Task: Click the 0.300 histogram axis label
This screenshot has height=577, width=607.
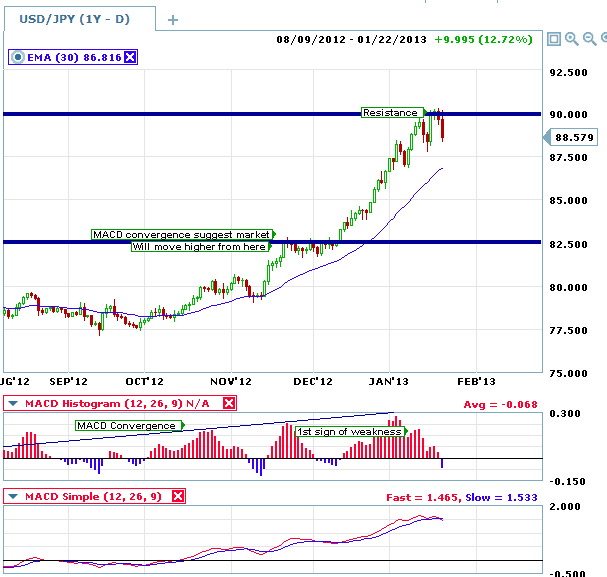Action: click(565, 414)
